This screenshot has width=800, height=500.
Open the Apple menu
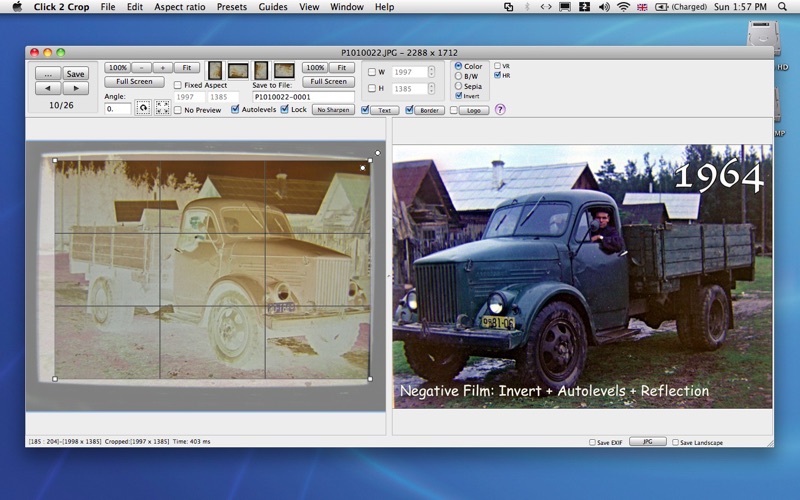pyautogui.click(x=17, y=7)
